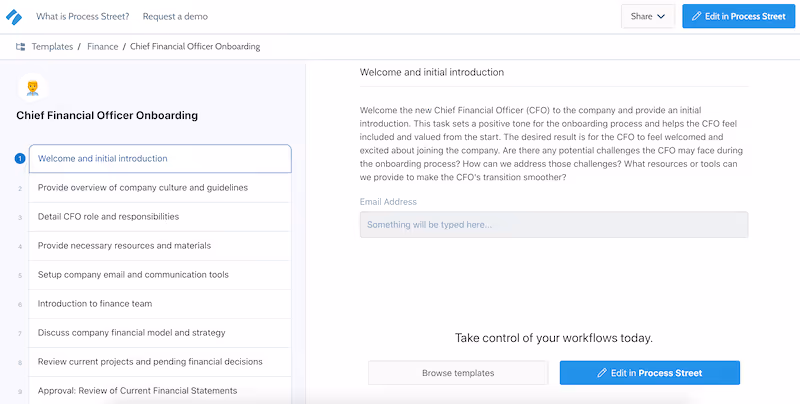Go to Finance breadcrumb
Screen dimensions: 800x404
pyautogui.click(x=103, y=46)
